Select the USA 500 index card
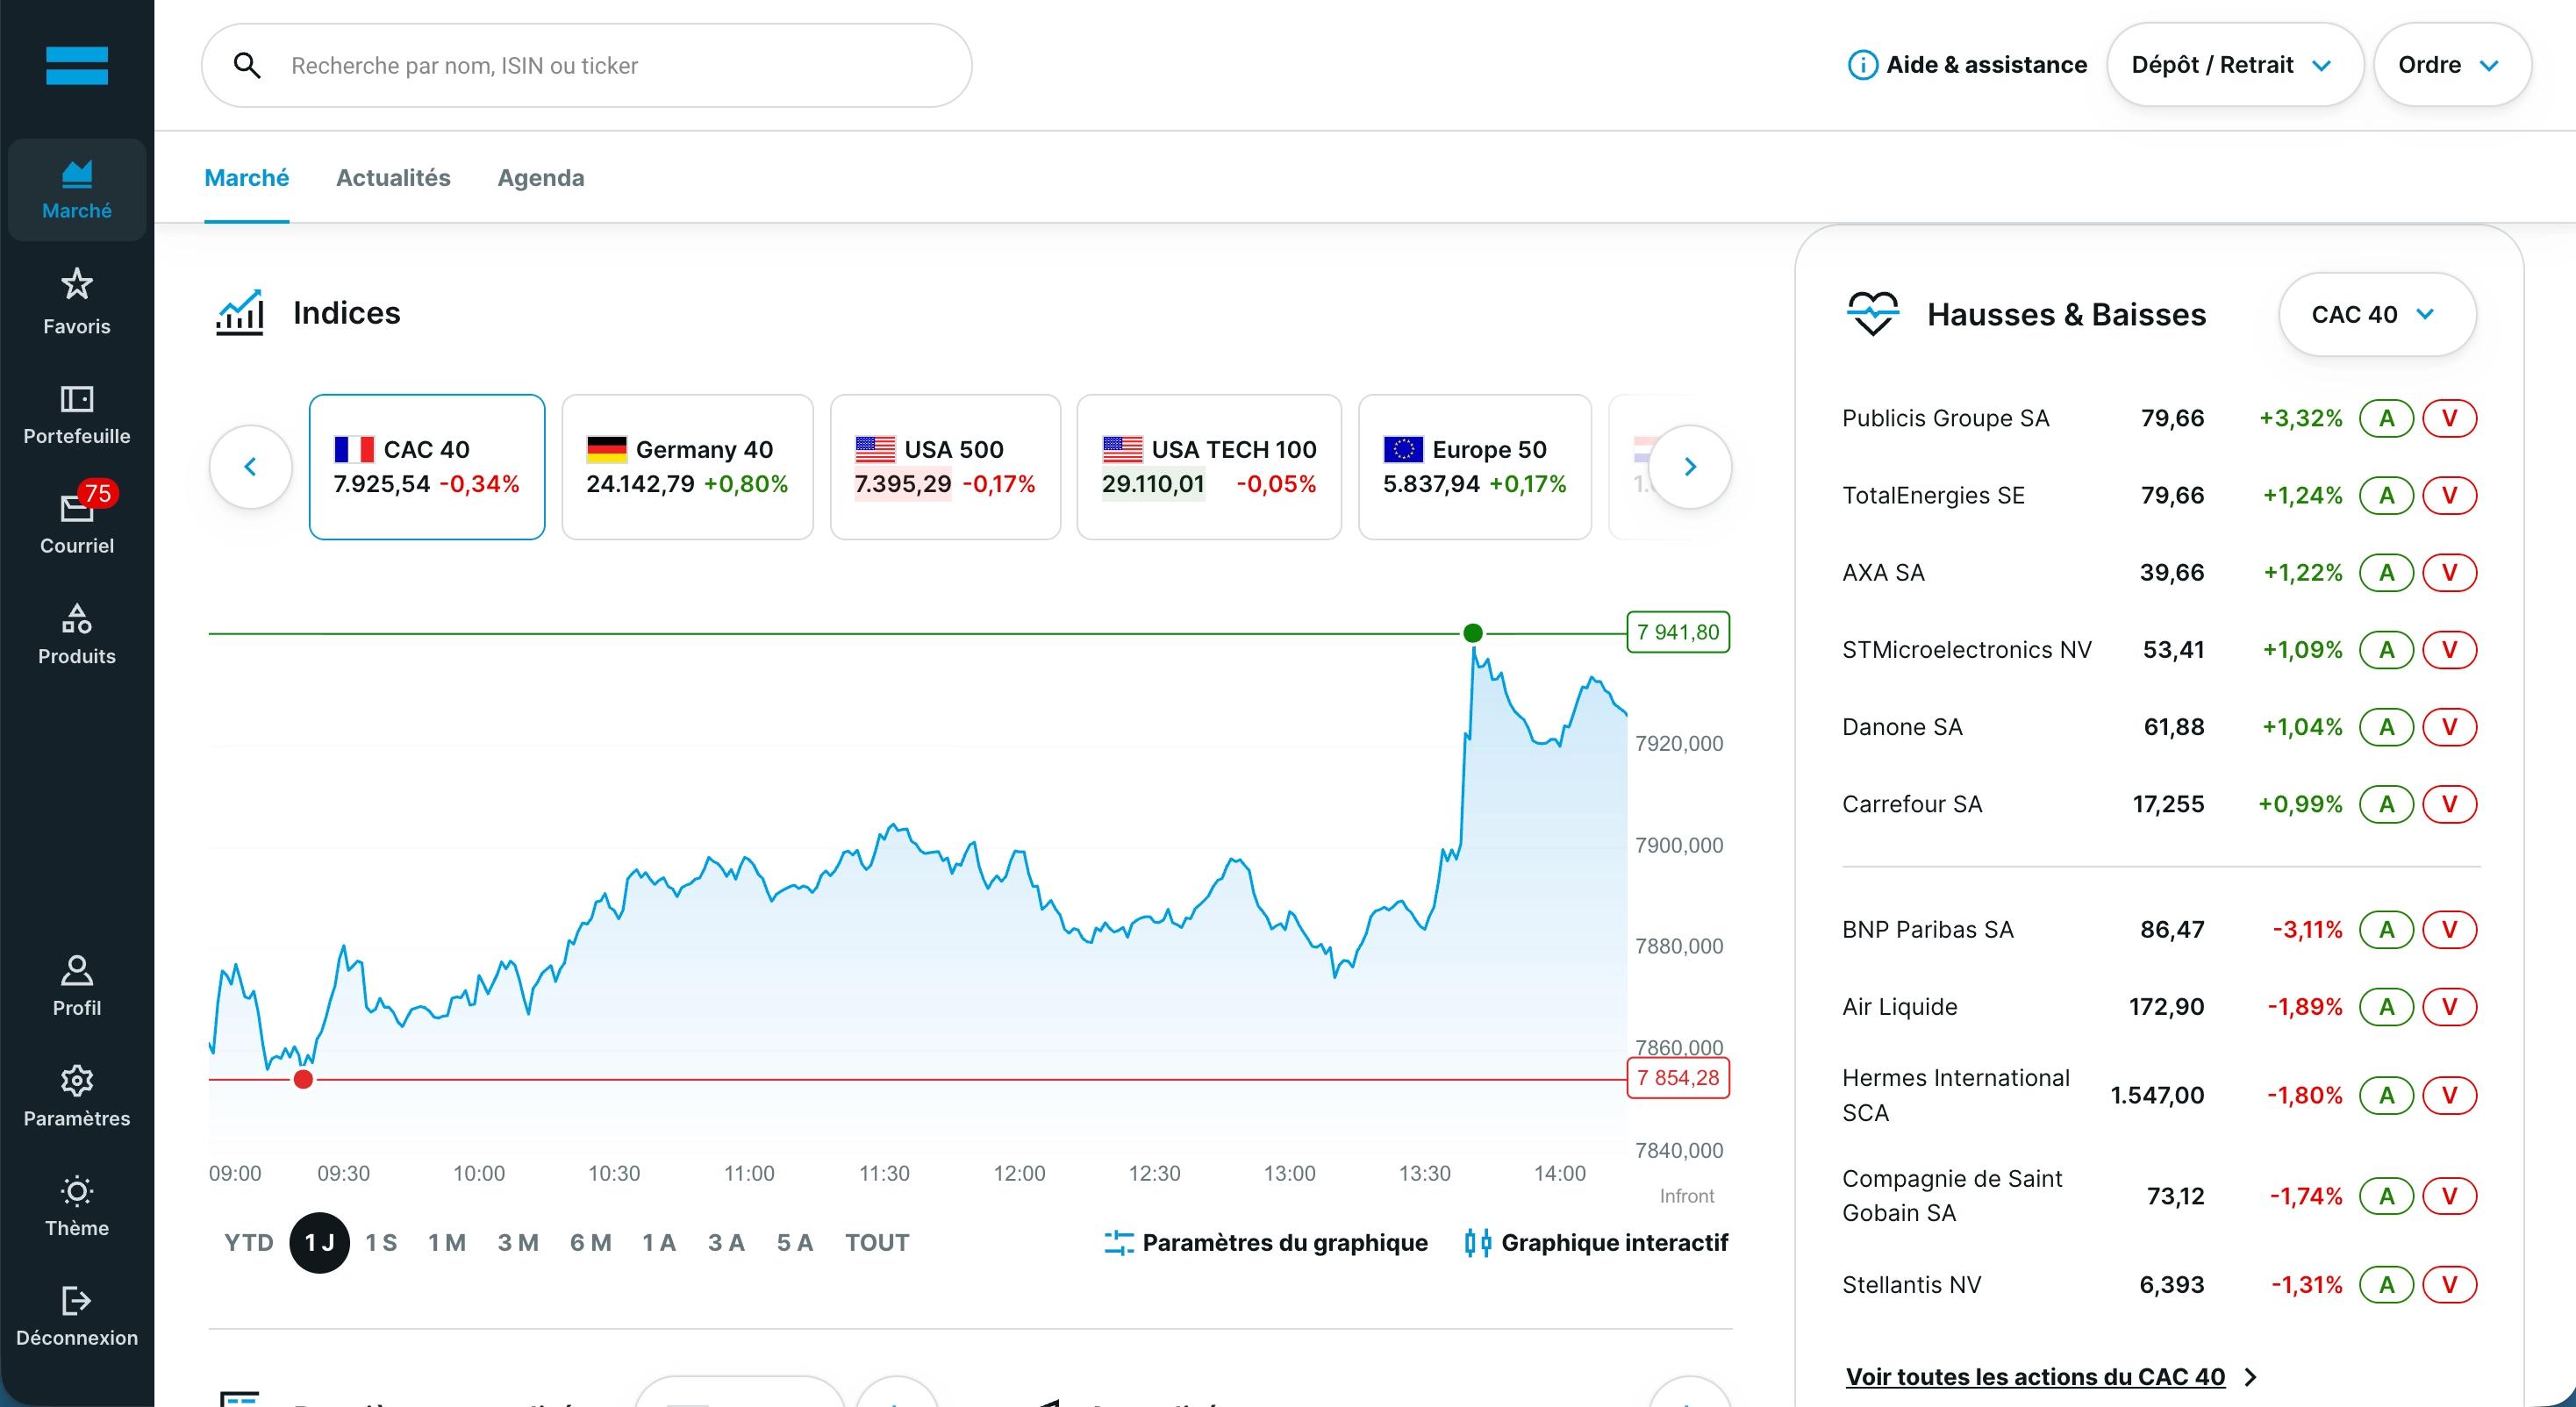This screenshot has height=1407, width=2576. pos(945,467)
